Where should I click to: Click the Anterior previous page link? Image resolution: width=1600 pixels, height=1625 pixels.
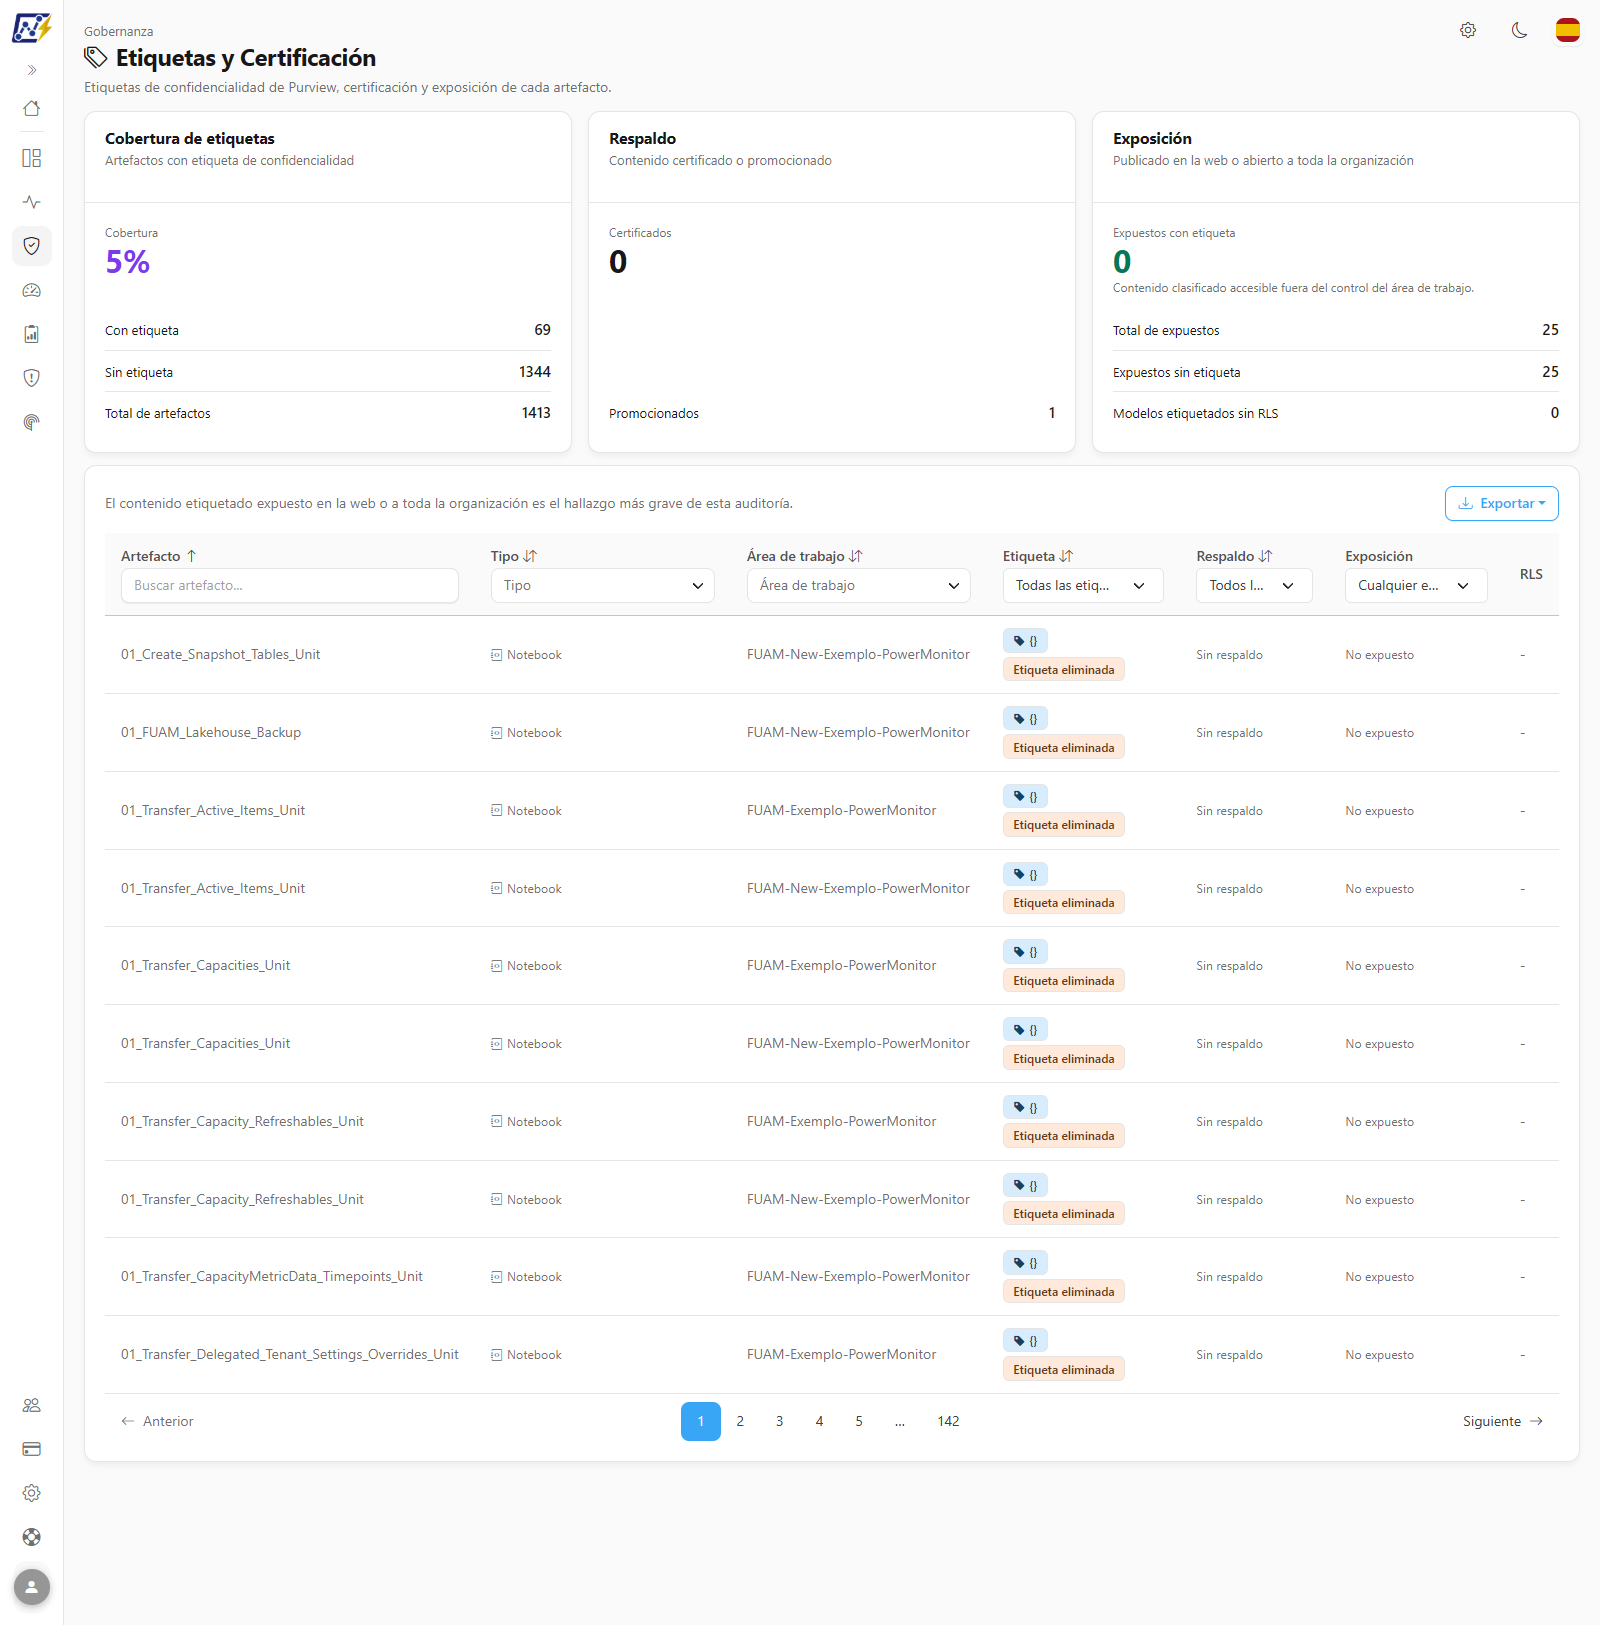pyautogui.click(x=157, y=1422)
